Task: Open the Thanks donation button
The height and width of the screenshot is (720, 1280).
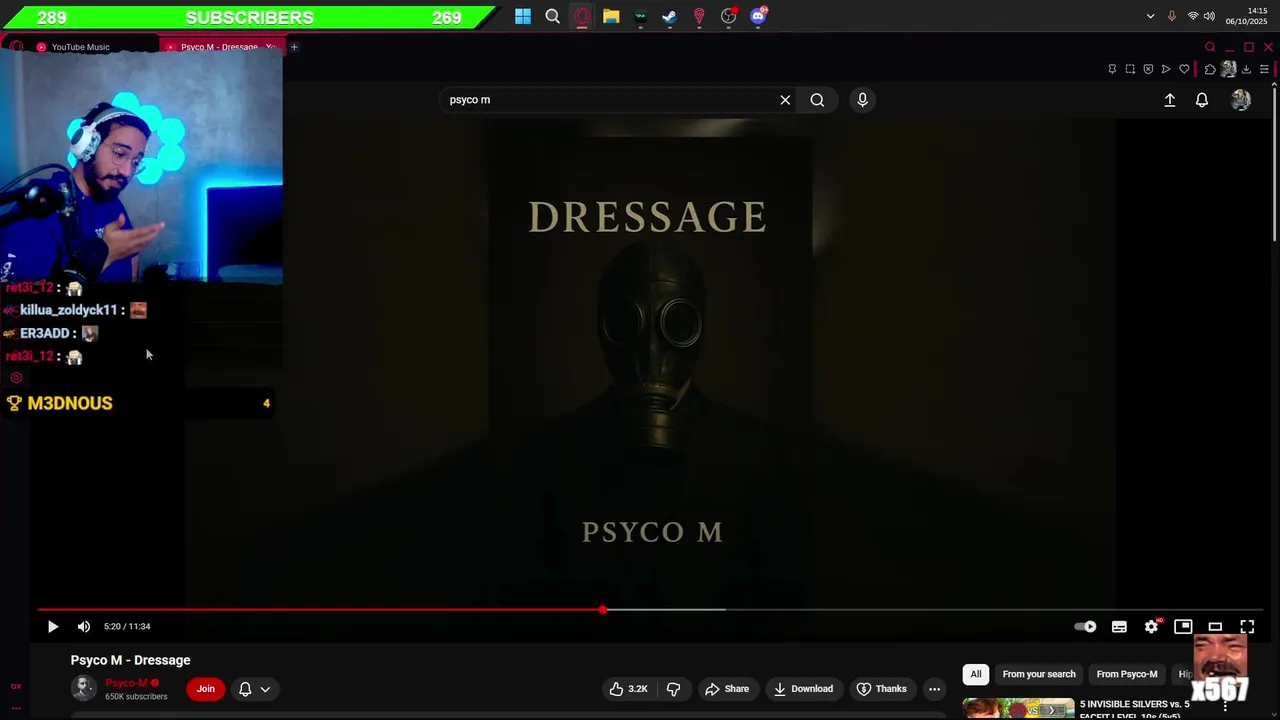Action: (882, 688)
